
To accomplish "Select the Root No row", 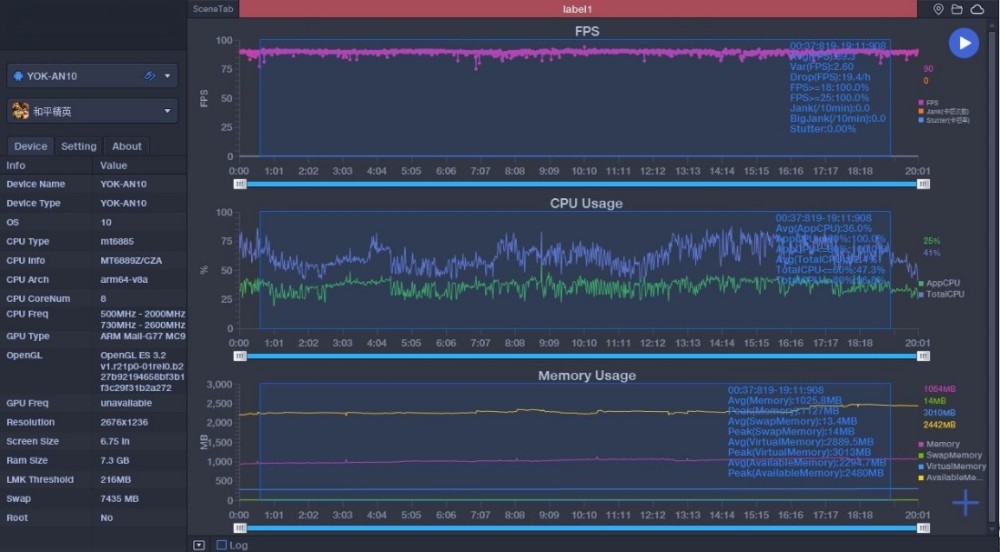I will click(93, 518).
